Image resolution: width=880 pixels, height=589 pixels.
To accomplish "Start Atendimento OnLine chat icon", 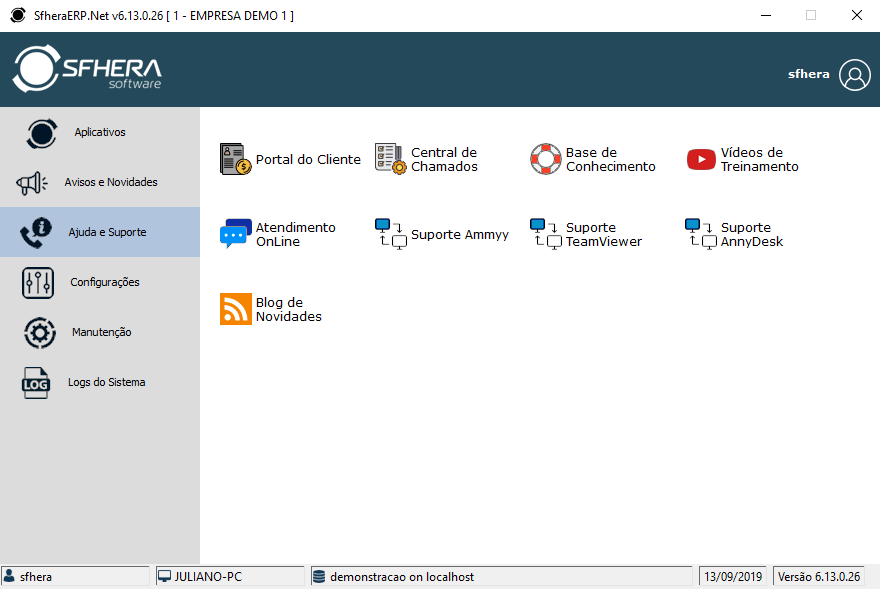I will [x=235, y=234].
